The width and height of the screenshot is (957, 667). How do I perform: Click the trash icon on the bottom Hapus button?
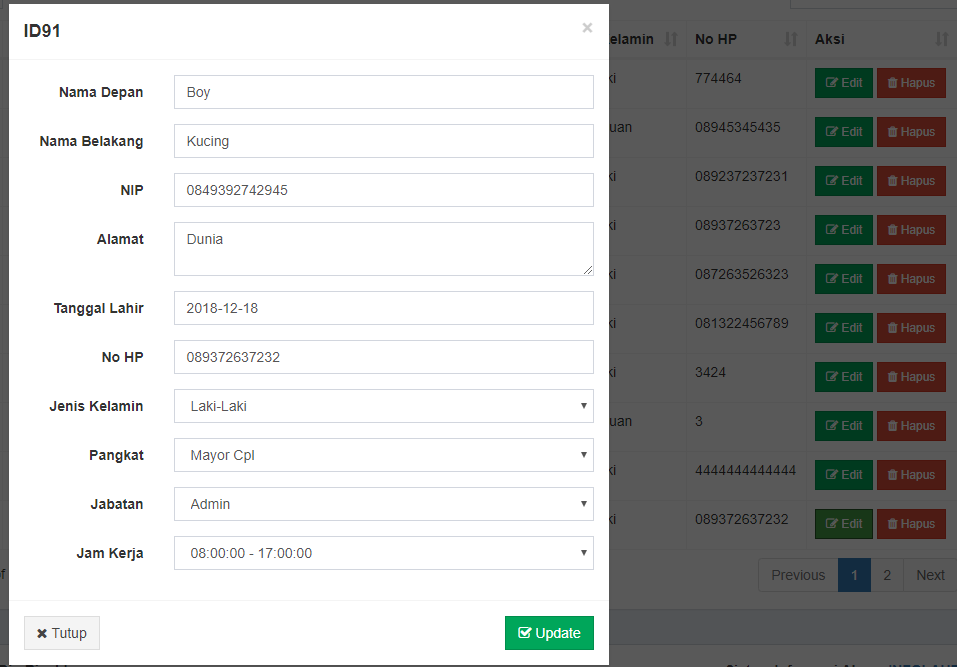point(894,523)
